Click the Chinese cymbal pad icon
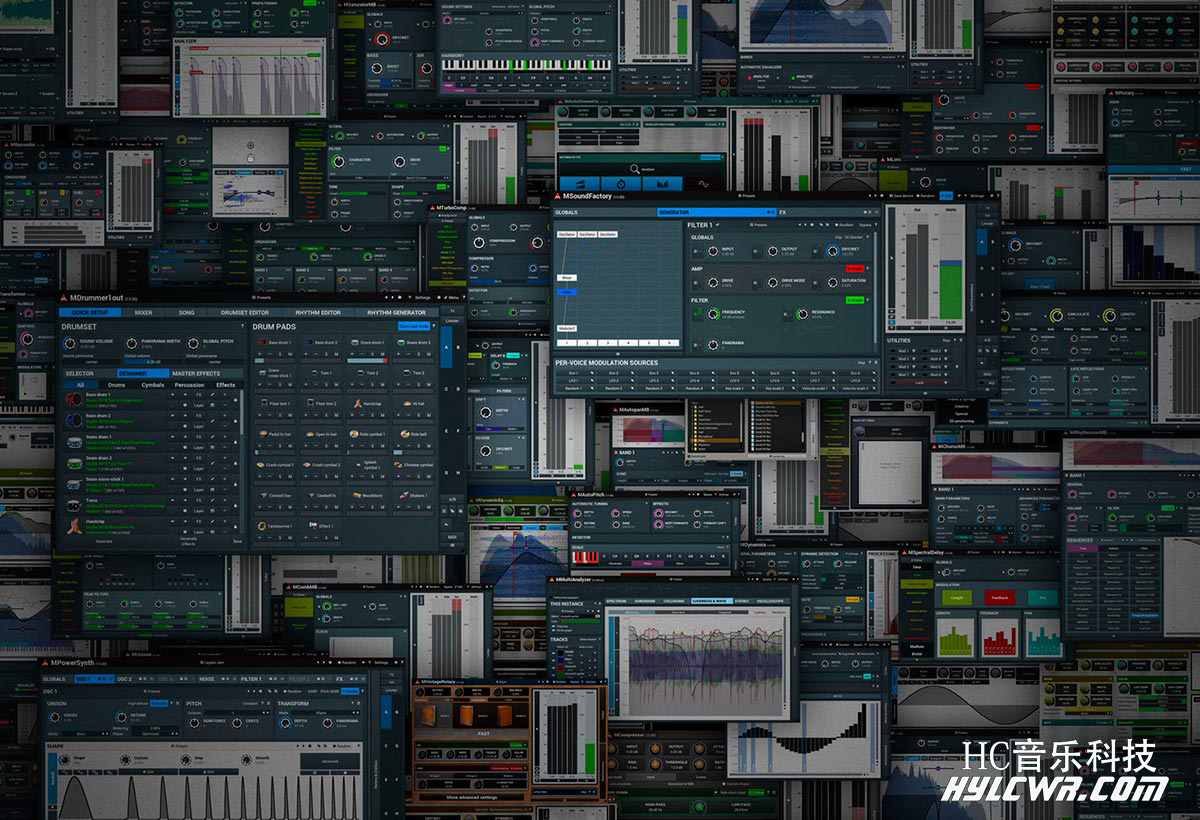 (x=397, y=464)
